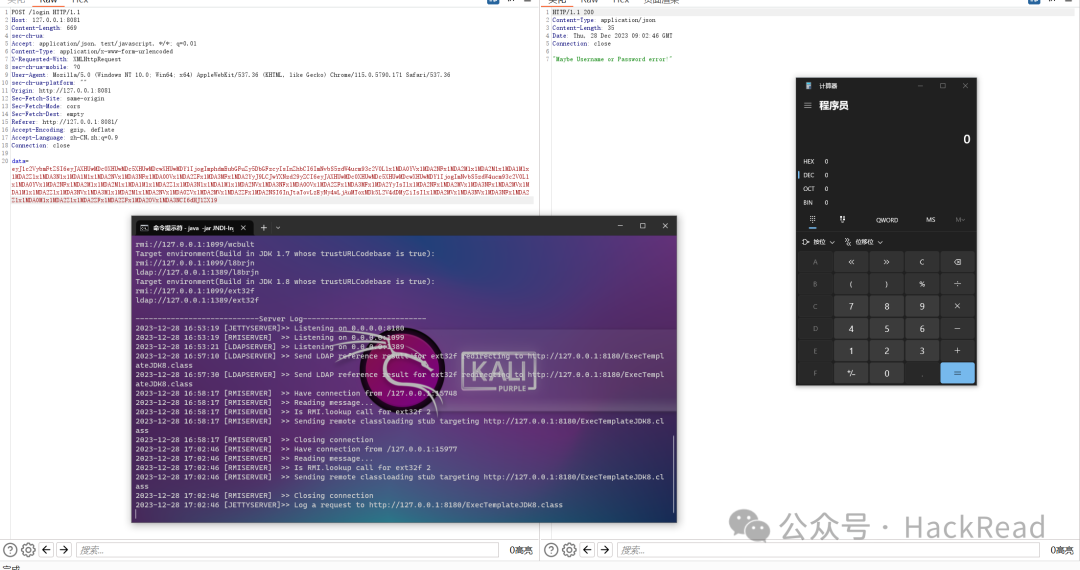
Task: Click the "POST /login HTTP/1.1" request line
Action: pyautogui.click(x=45, y=12)
